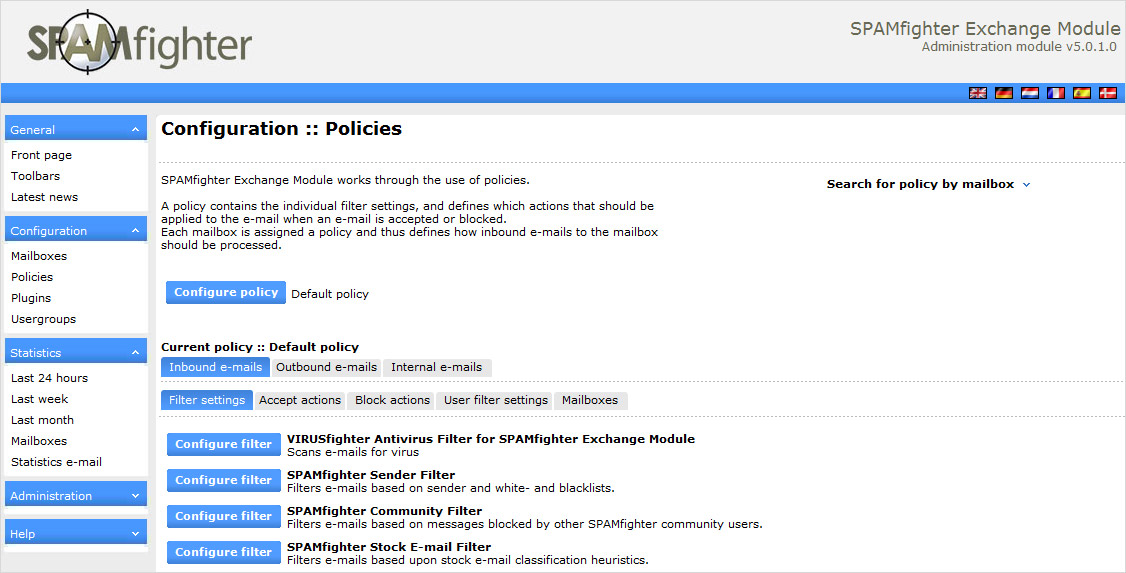The width and height of the screenshot is (1126, 573).
Task: Collapse the Statistics sidebar section
Action: [x=75, y=353]
